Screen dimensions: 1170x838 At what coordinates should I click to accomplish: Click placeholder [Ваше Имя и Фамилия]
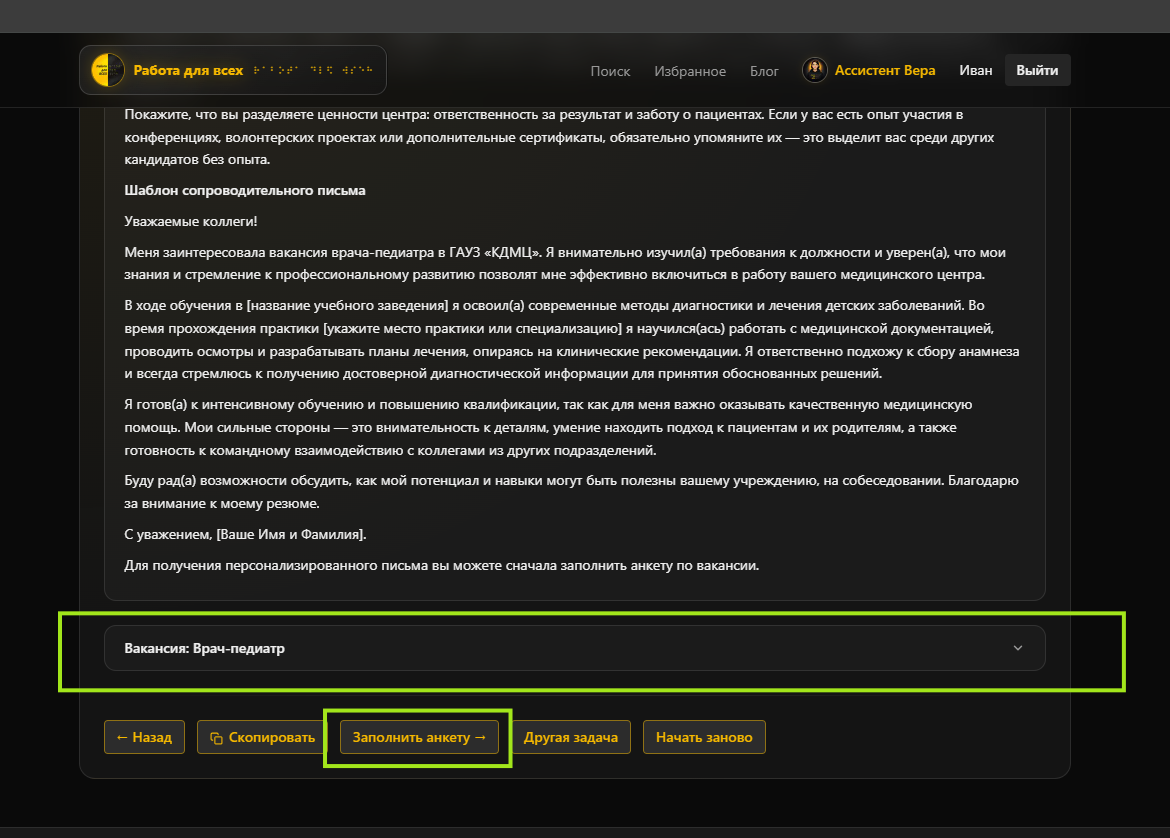(291, 535)
